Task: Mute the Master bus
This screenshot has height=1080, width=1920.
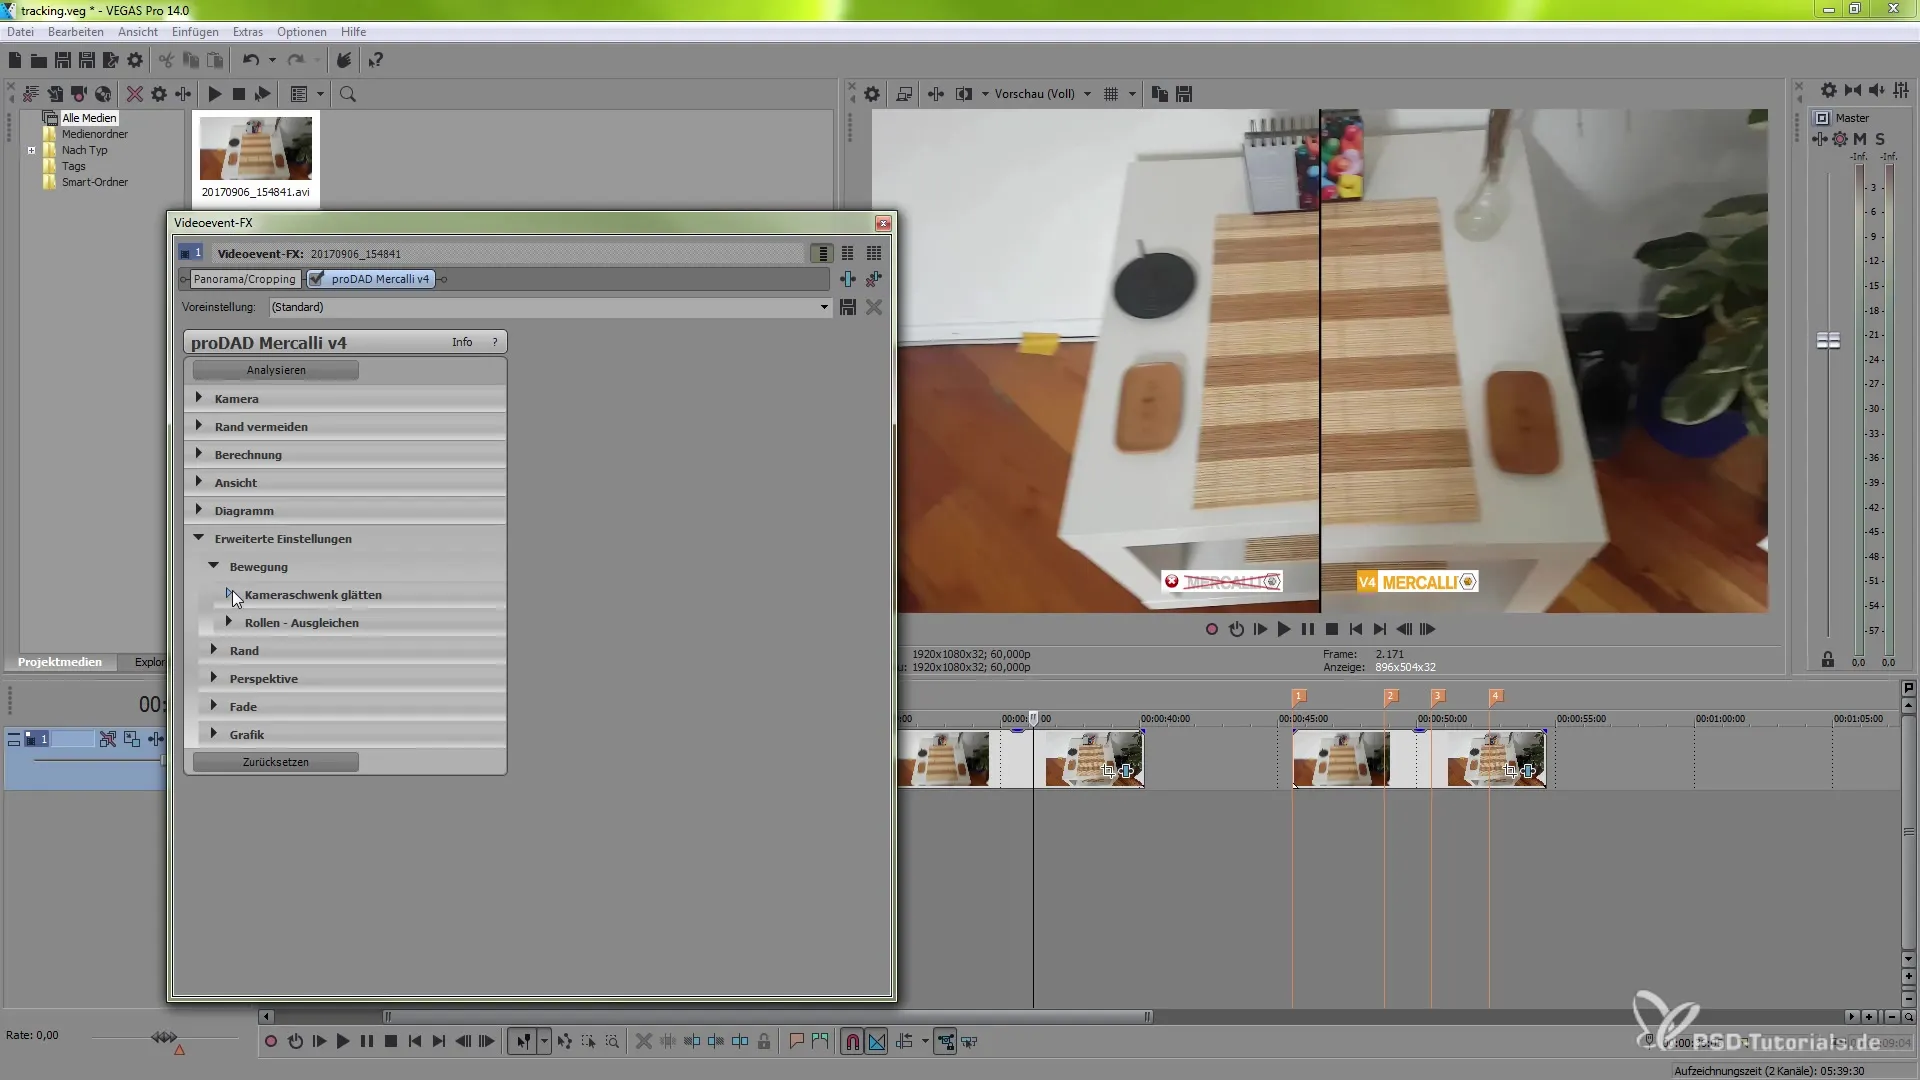Action: 1860,139
